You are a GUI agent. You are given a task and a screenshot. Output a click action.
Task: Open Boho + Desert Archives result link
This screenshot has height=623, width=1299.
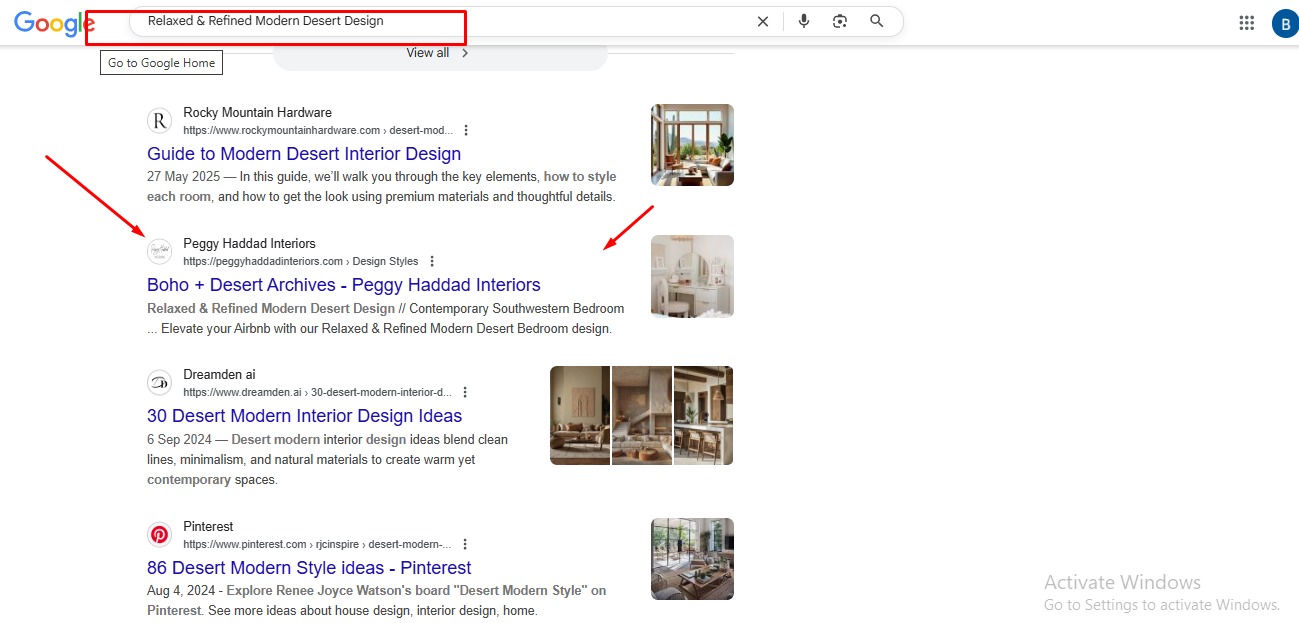pos(343,285)
